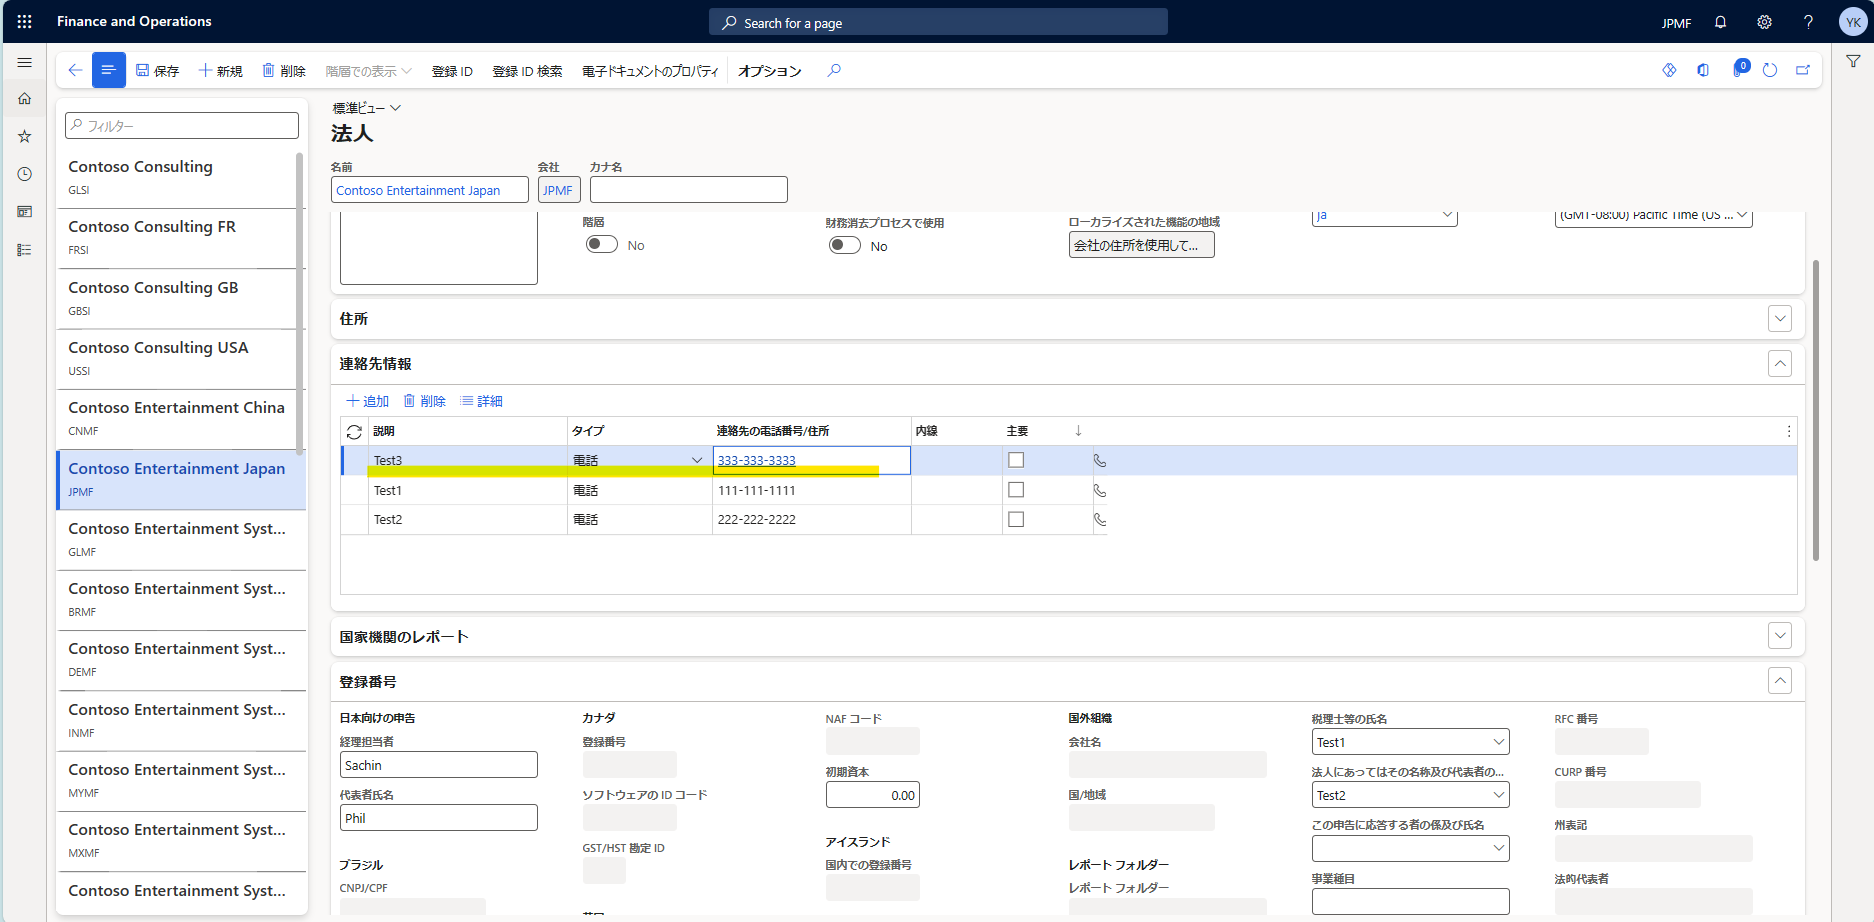Collapse the 連絡先情報 section
1874x922 pixels.
pos(1780,364)
